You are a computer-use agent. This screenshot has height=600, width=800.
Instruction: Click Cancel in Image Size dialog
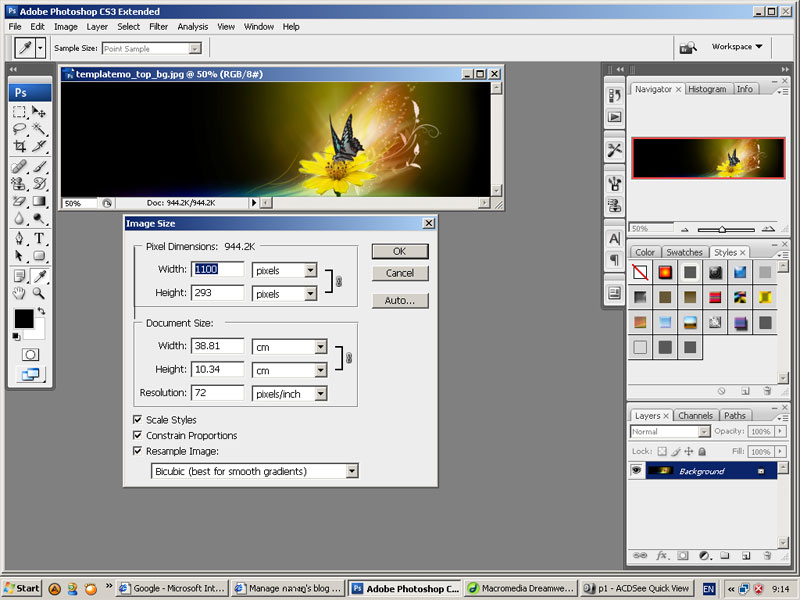(400, 273)
